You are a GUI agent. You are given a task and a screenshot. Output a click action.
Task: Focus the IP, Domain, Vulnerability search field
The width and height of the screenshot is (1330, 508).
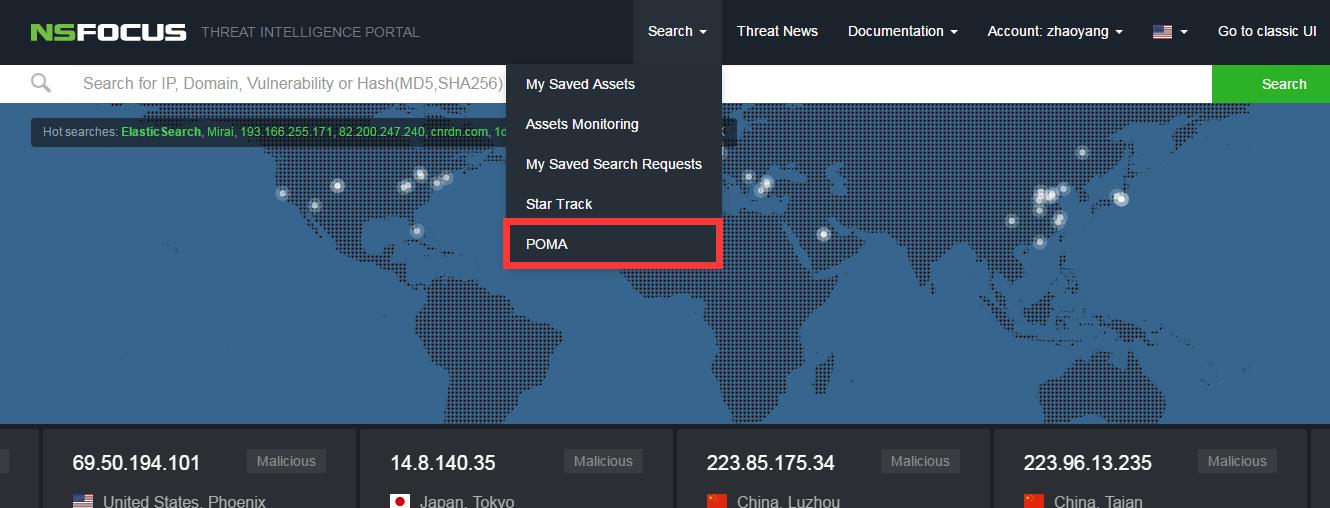point(290,84)
